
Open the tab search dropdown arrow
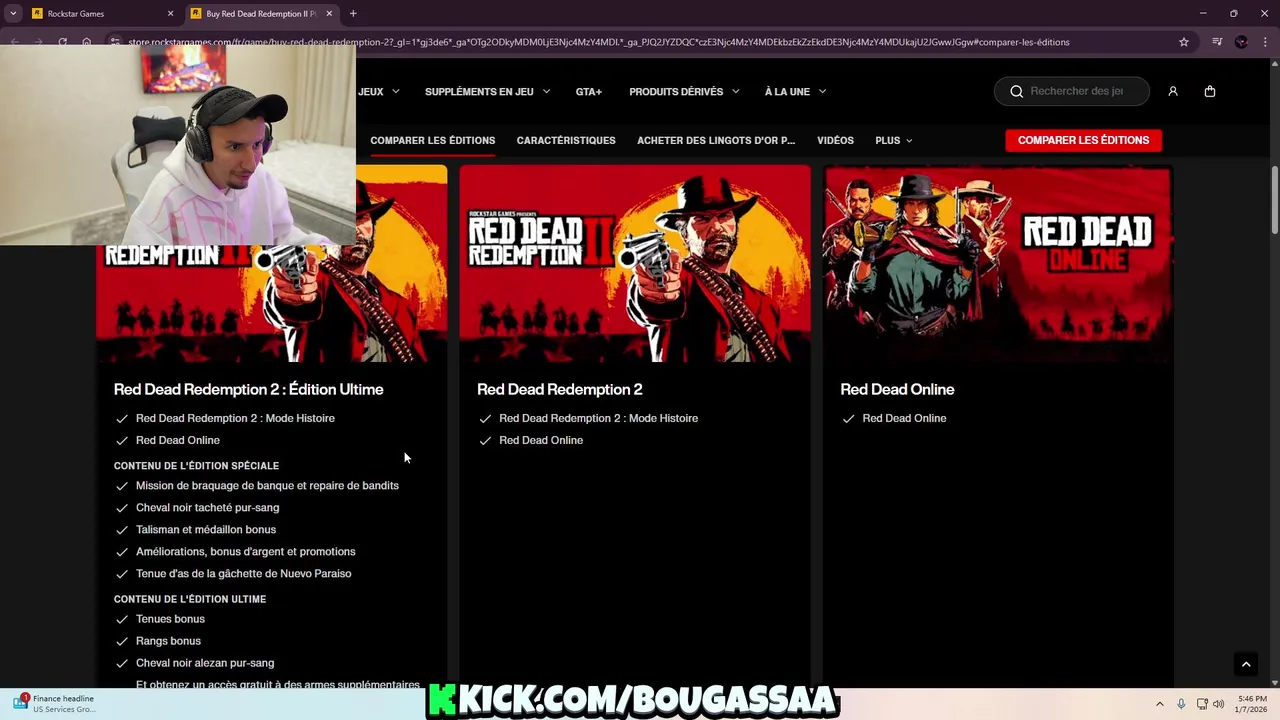pos(13,14)
